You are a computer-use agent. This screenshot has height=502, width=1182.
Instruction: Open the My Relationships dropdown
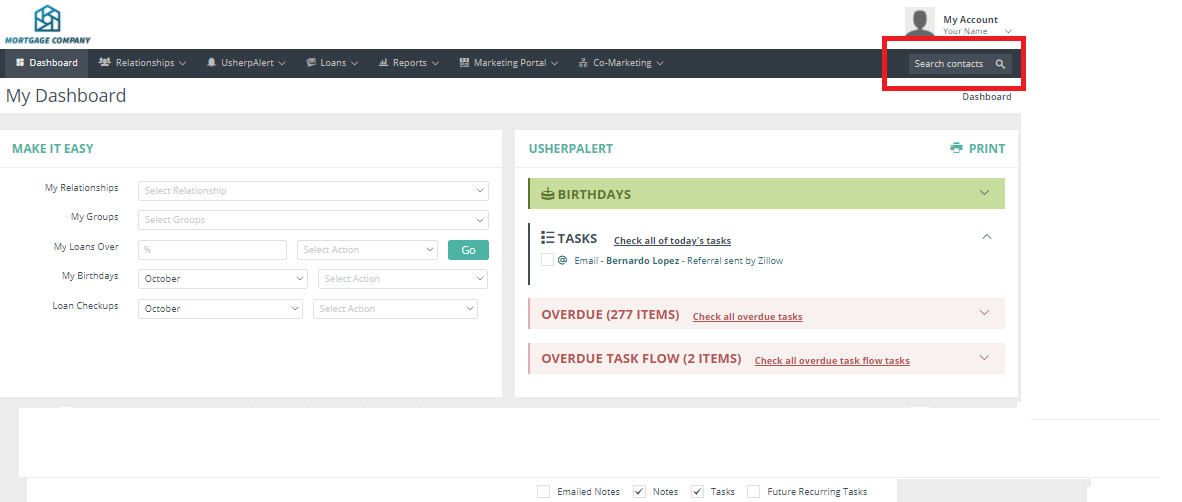click(x=313, y=191)
